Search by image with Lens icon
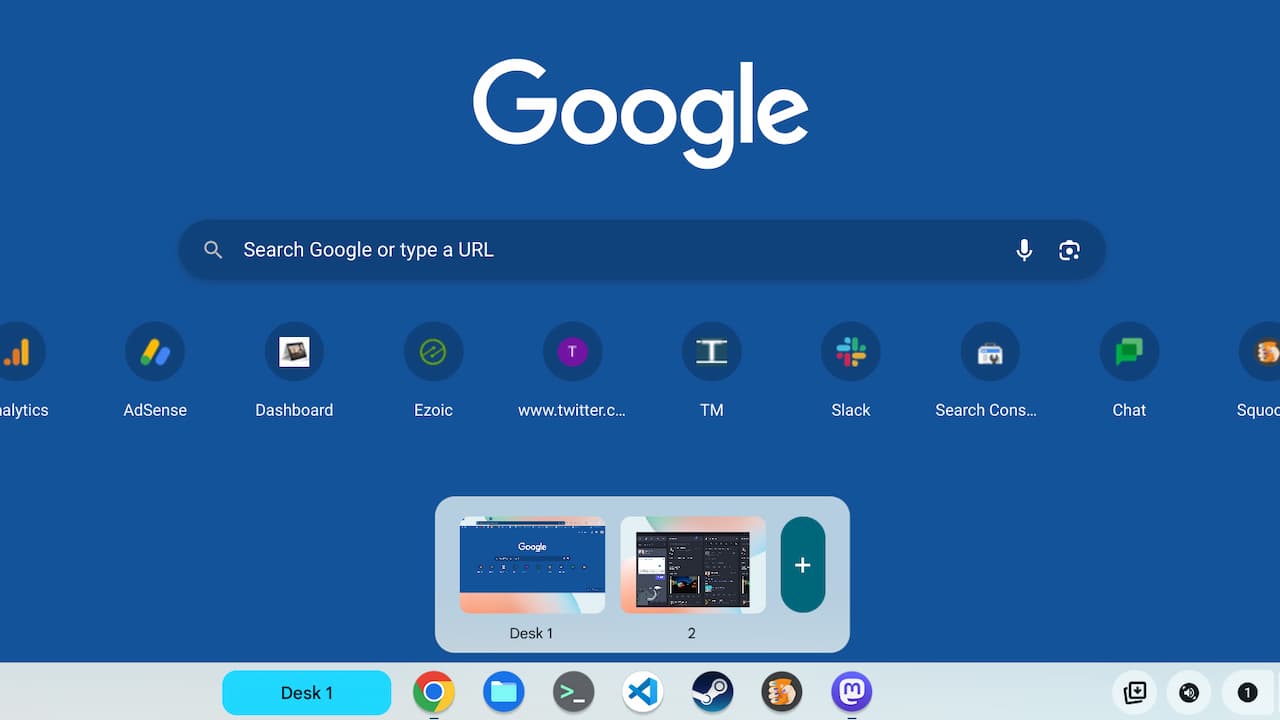Screen dimensions: 1280x720 click(x=1069, y=250)
